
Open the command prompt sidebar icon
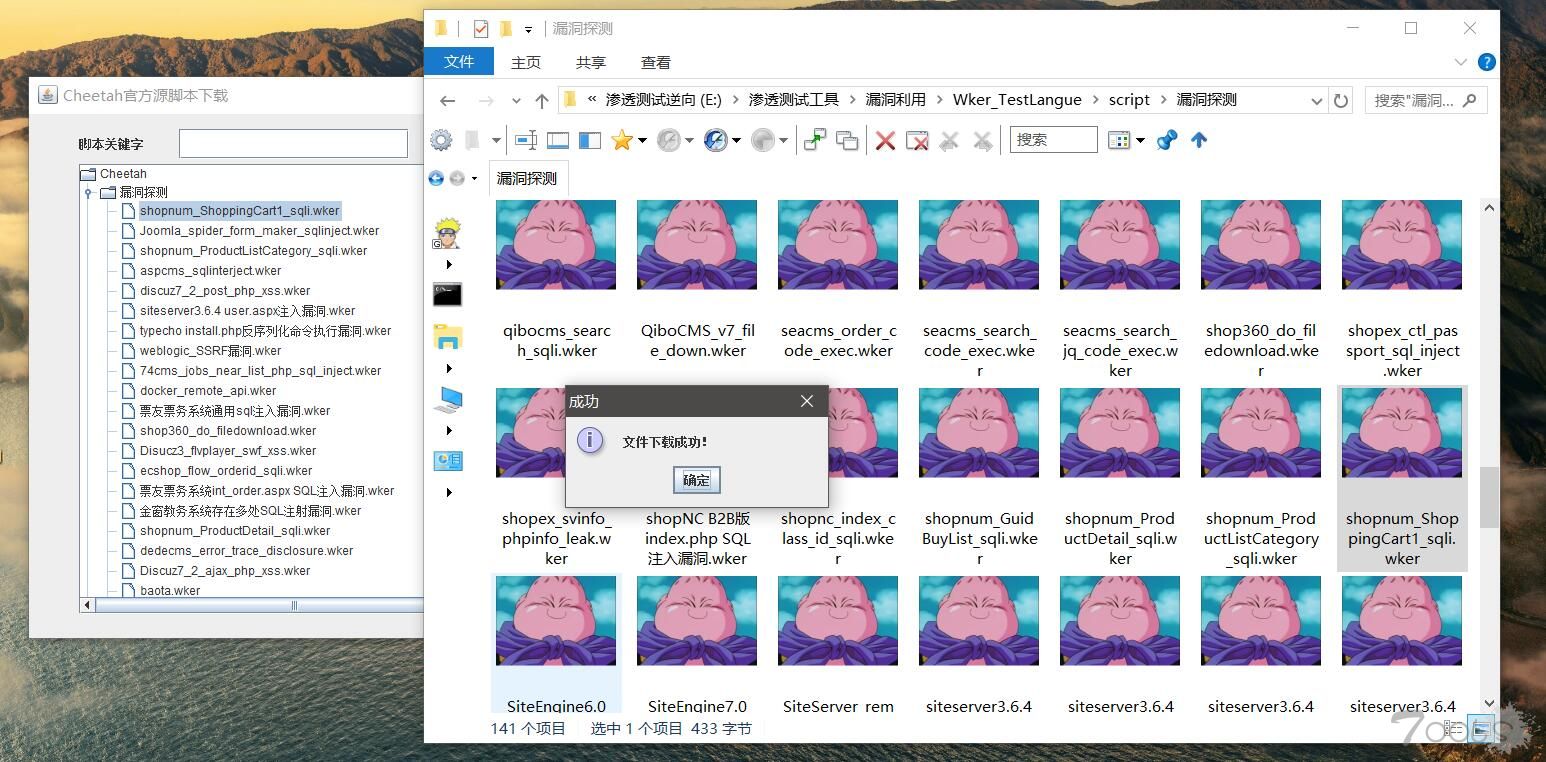point(447,294)
